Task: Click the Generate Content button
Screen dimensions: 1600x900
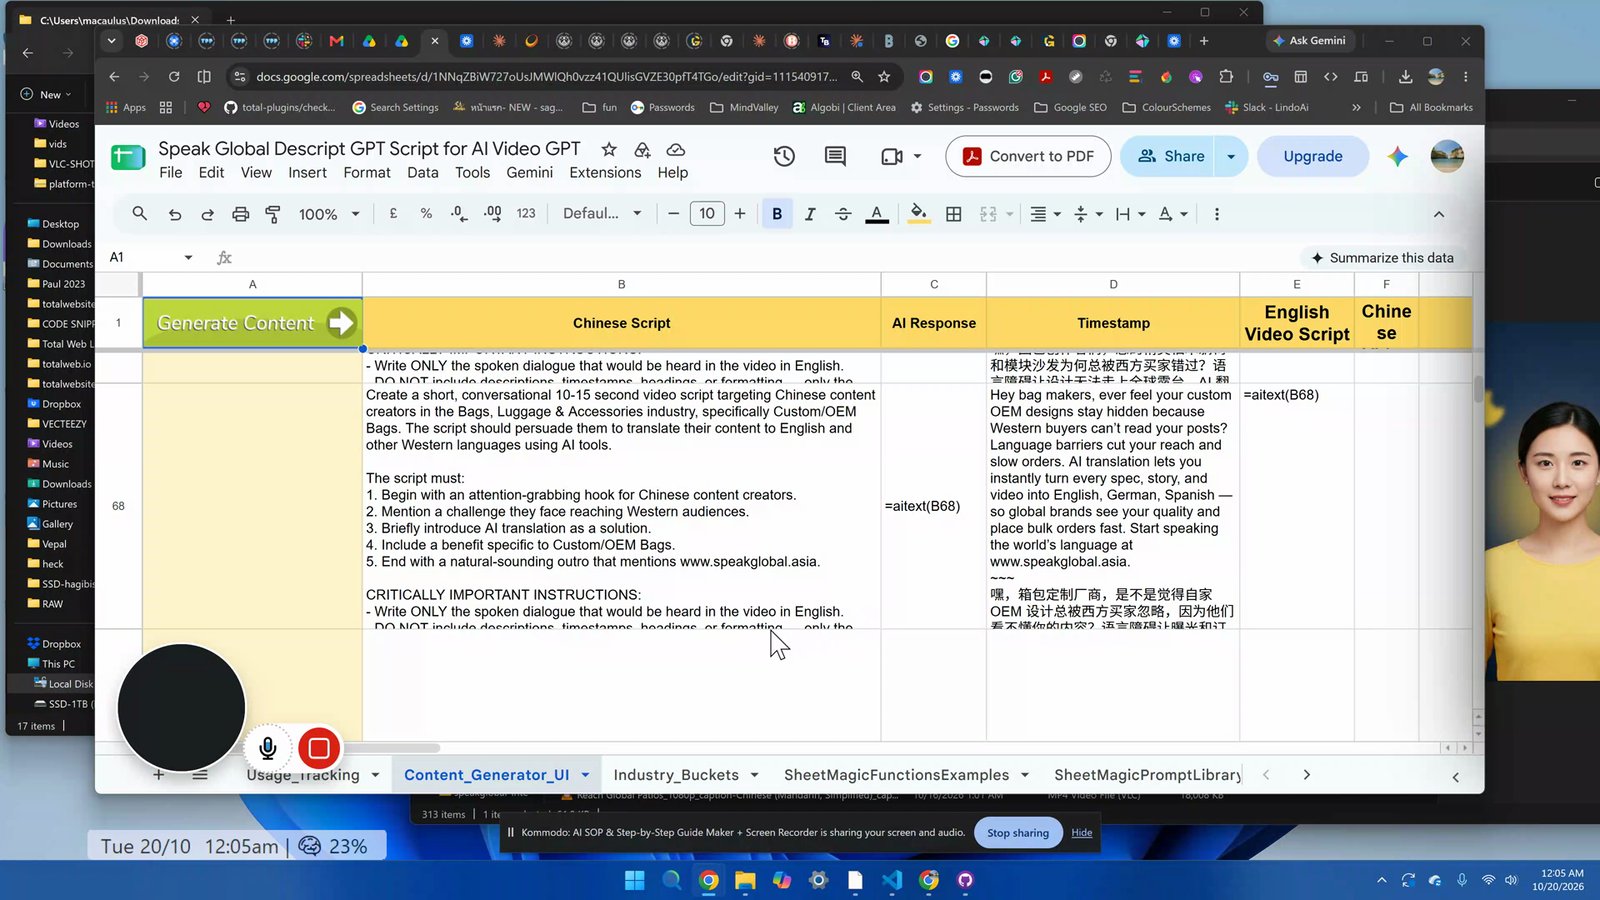Action: tap(253, 323)
